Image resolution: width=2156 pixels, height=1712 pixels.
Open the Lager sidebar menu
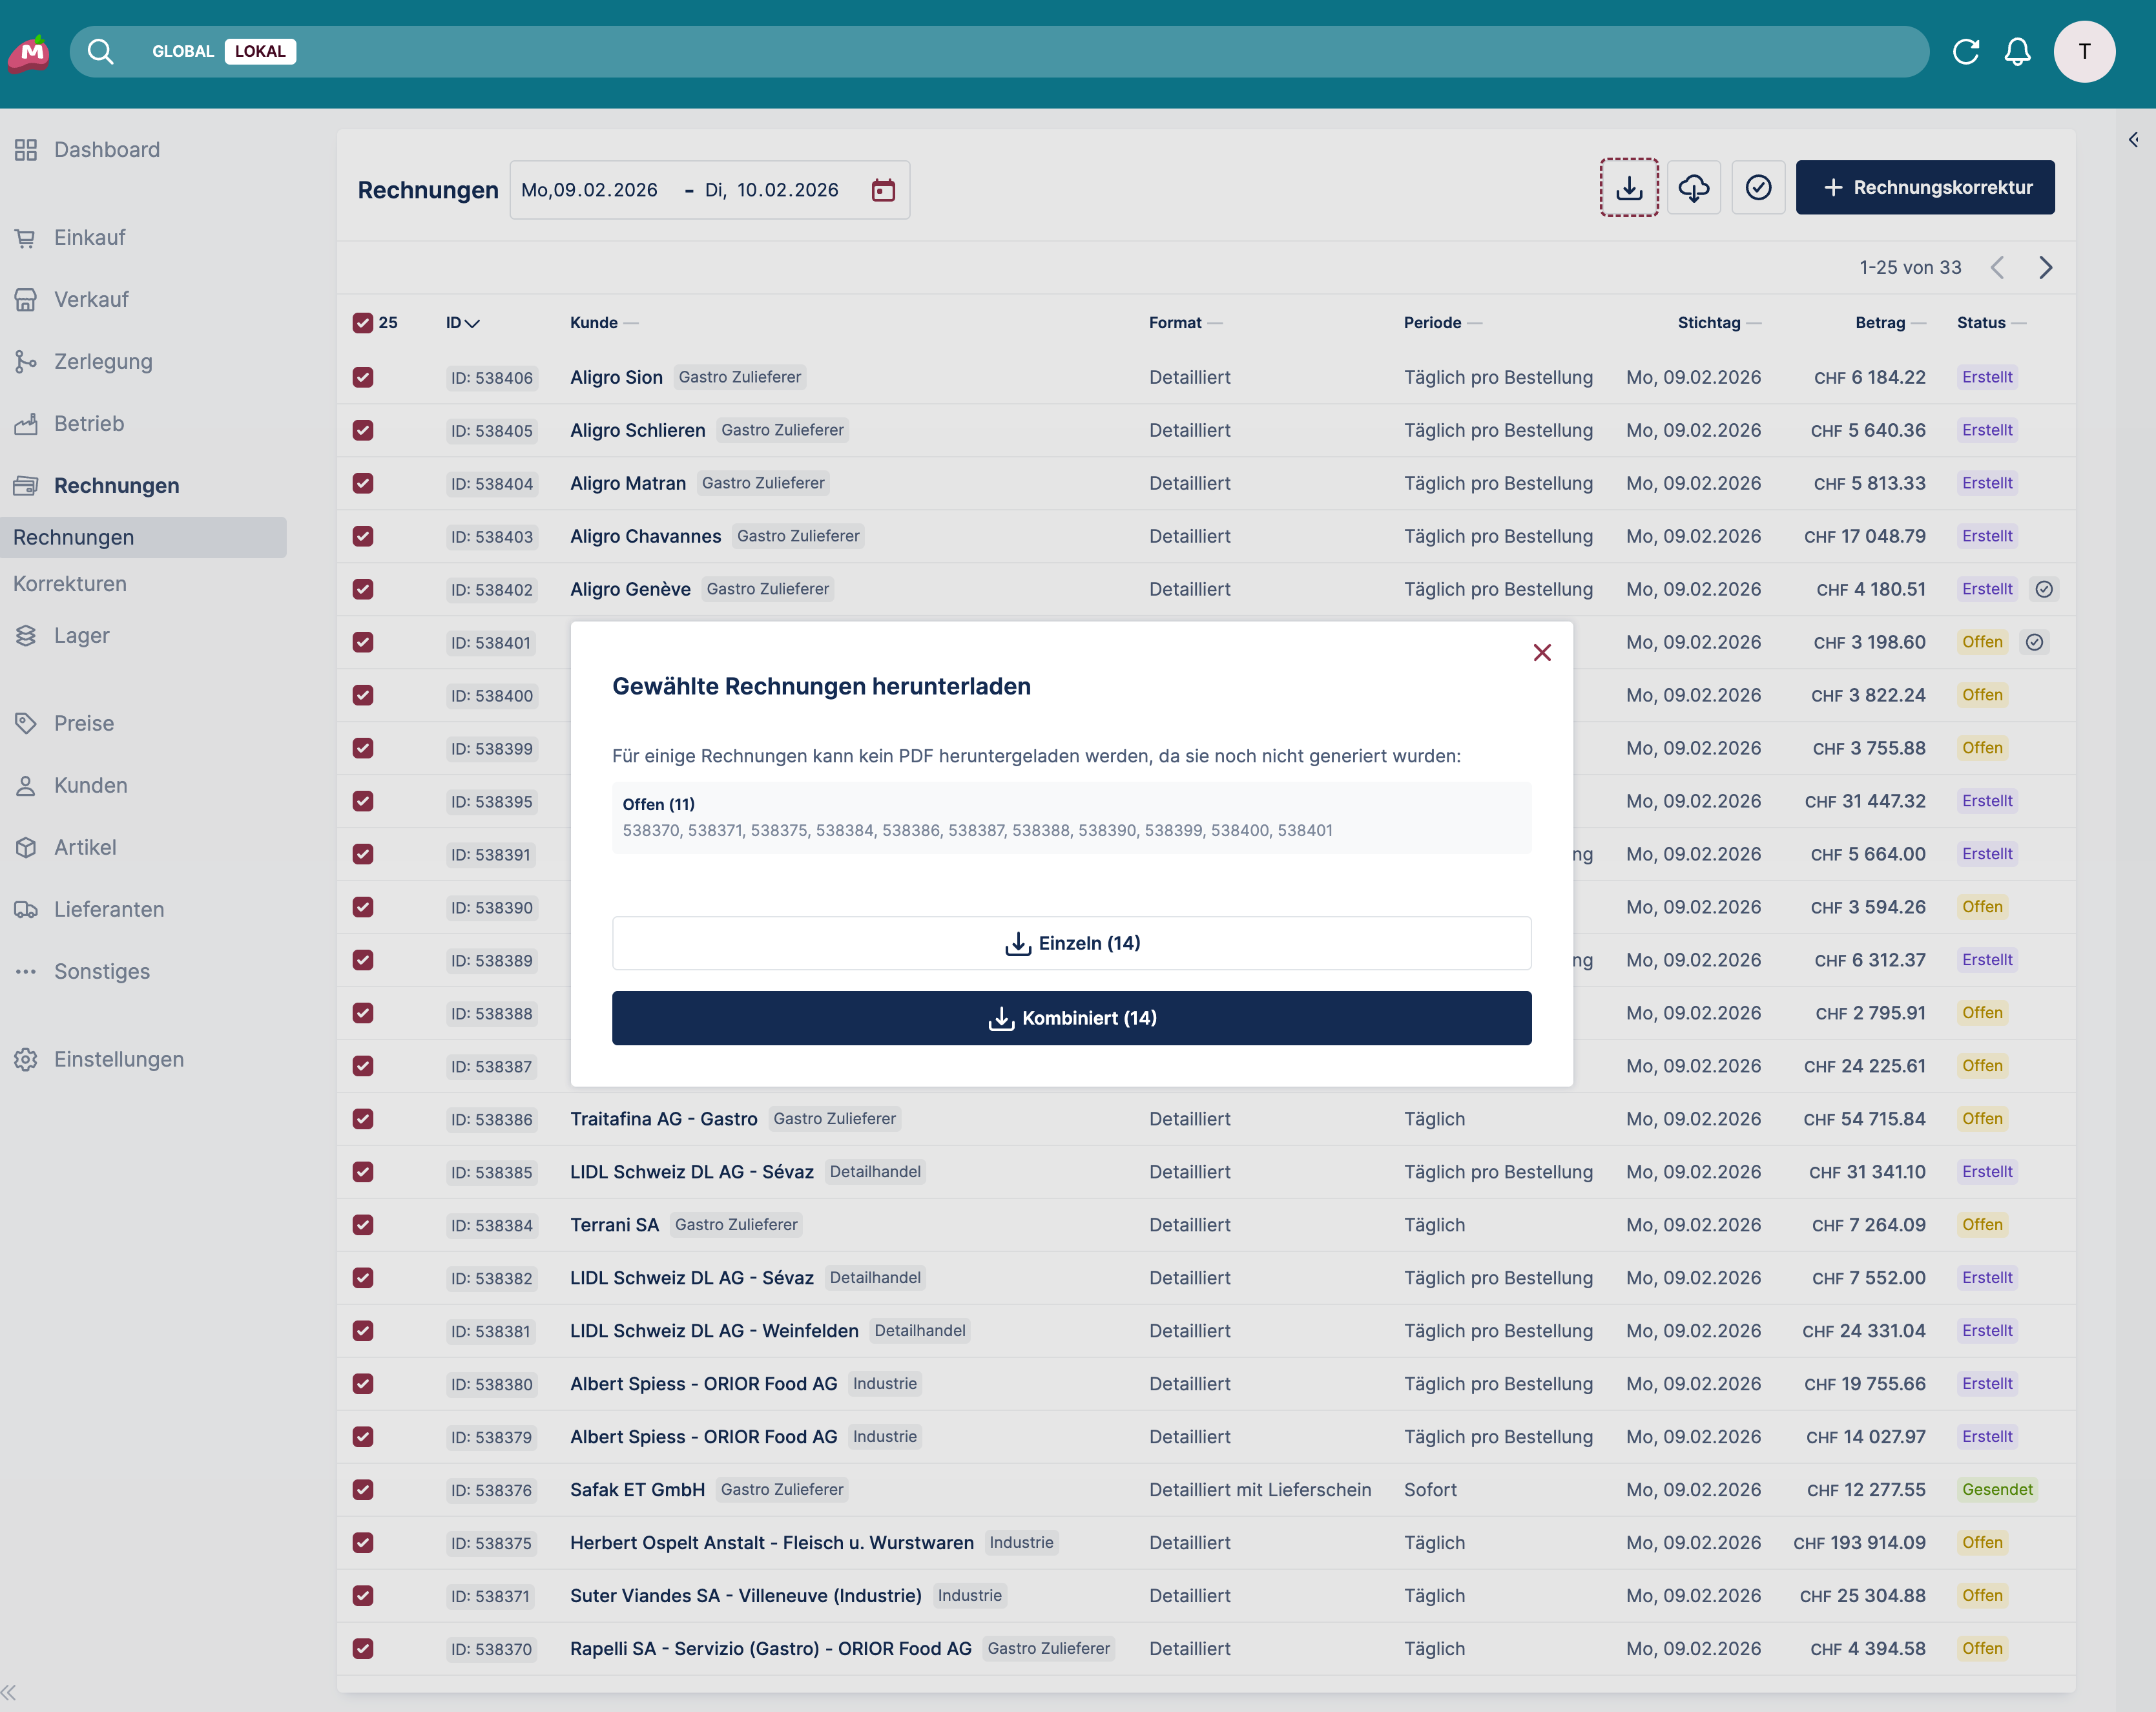pos(82,636)
